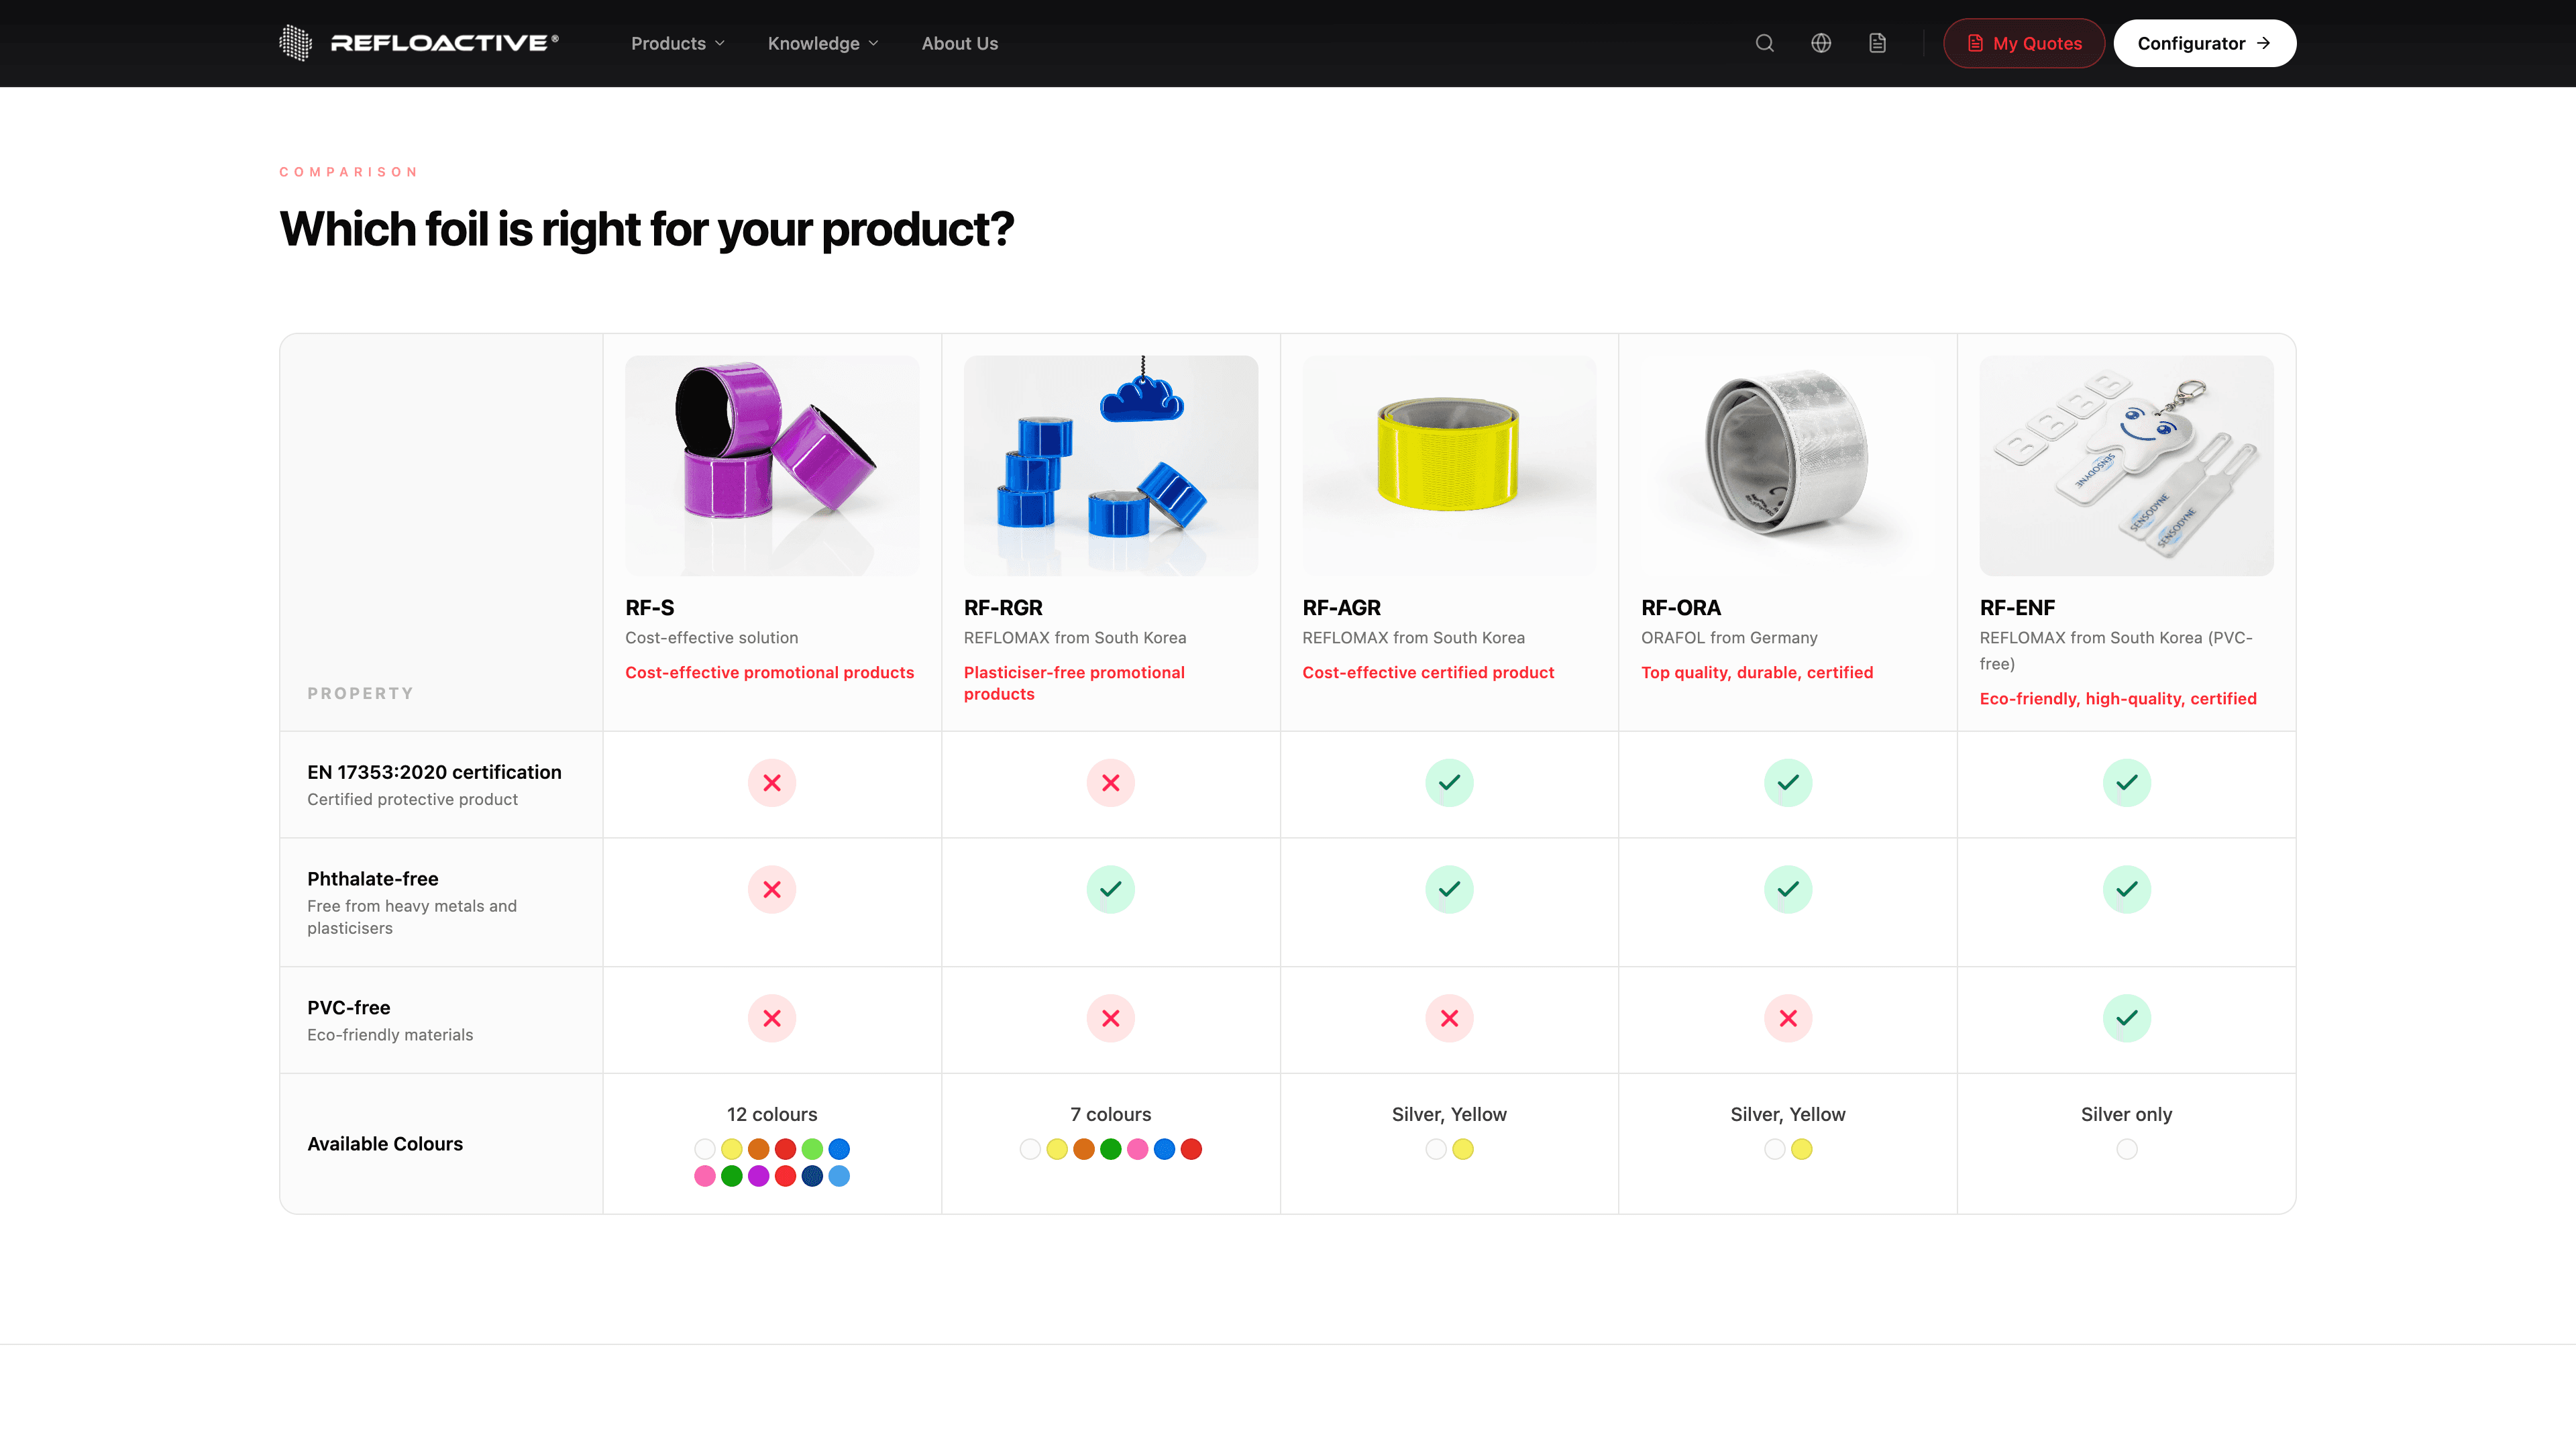
Task: Pick the silver swatch under Silver only
Action: pos(2127,1149)
